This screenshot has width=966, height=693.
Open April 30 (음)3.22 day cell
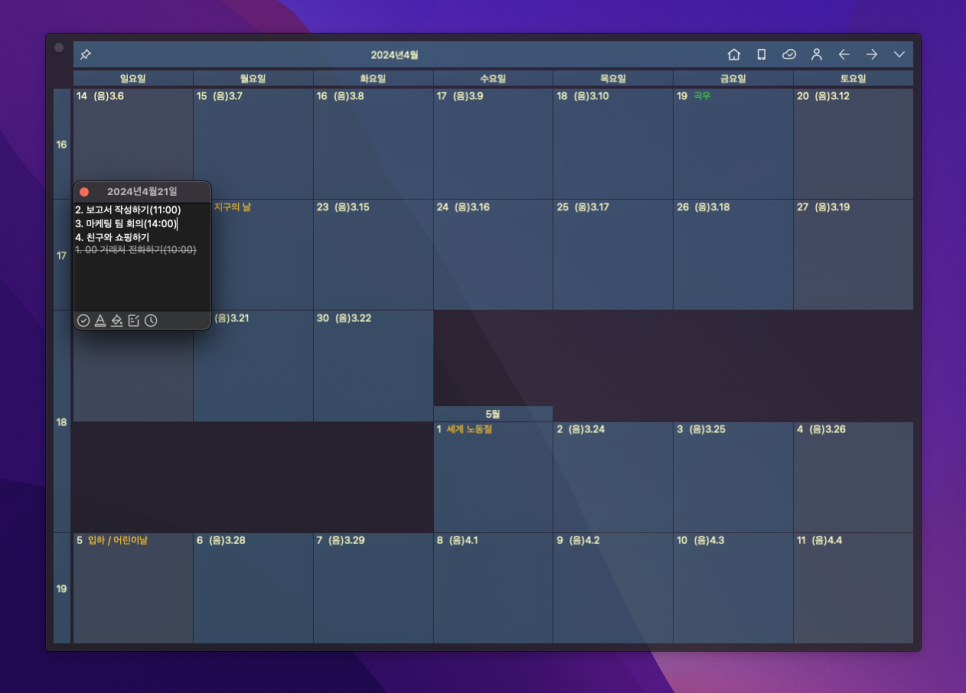click(x=373, y=366)
